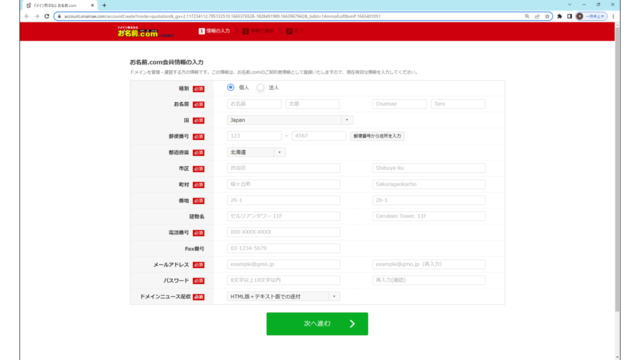Click the browser address bar URL
The image size is (640, 360).
pos(222,16)
